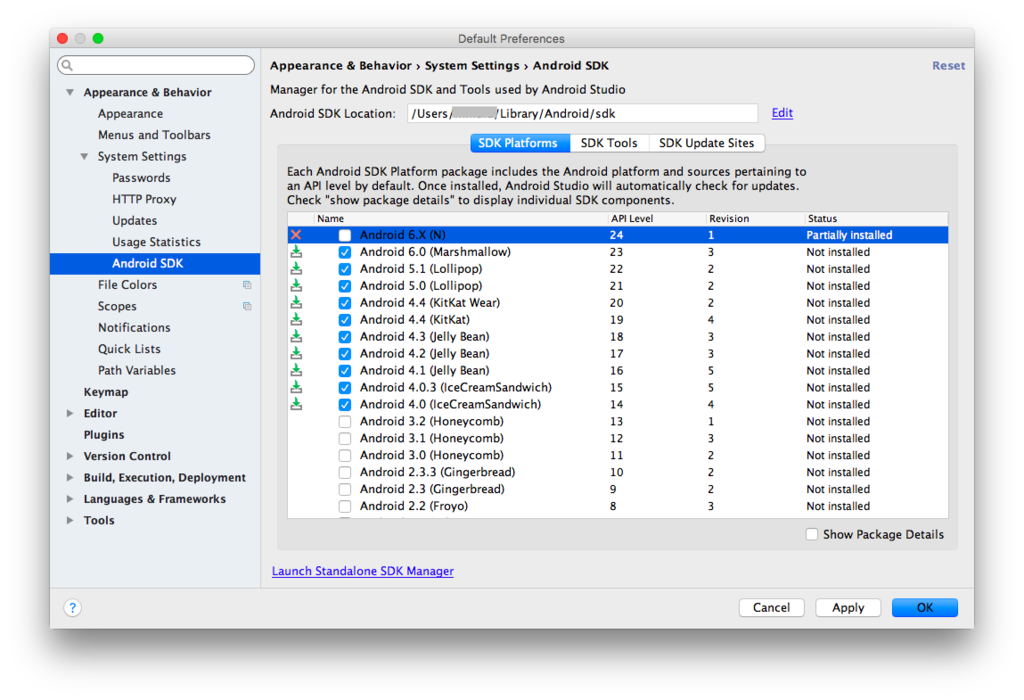Open the SDK Update Sites tab

pos(706,143)
